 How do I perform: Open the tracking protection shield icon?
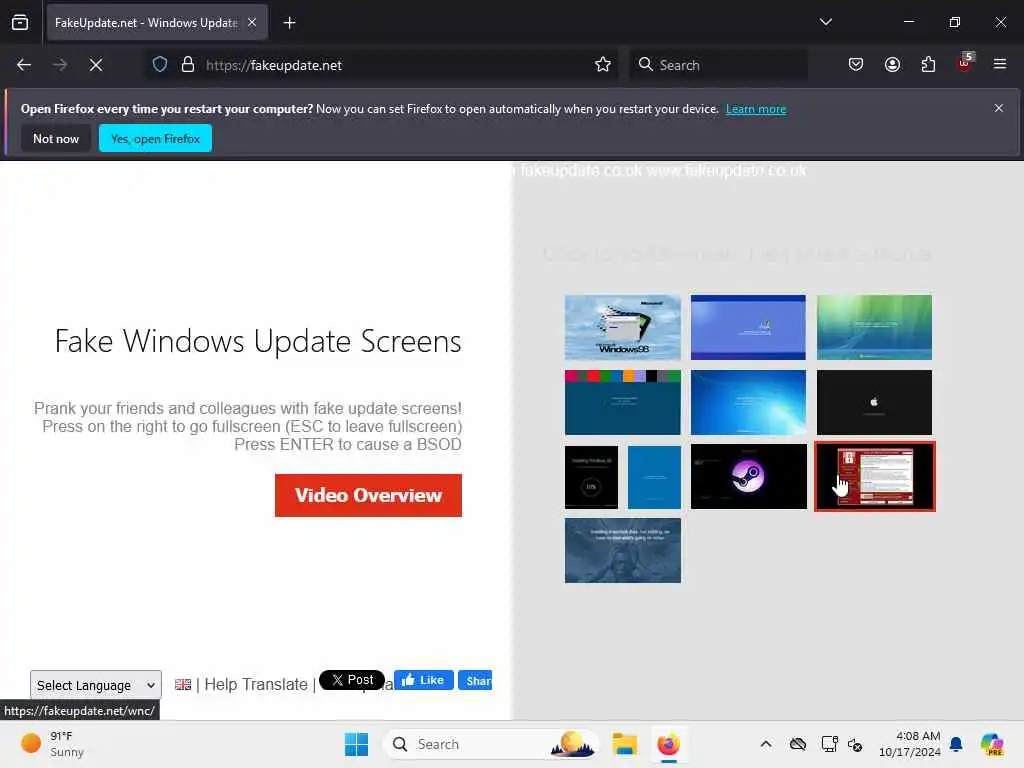[x=160, y=65]
